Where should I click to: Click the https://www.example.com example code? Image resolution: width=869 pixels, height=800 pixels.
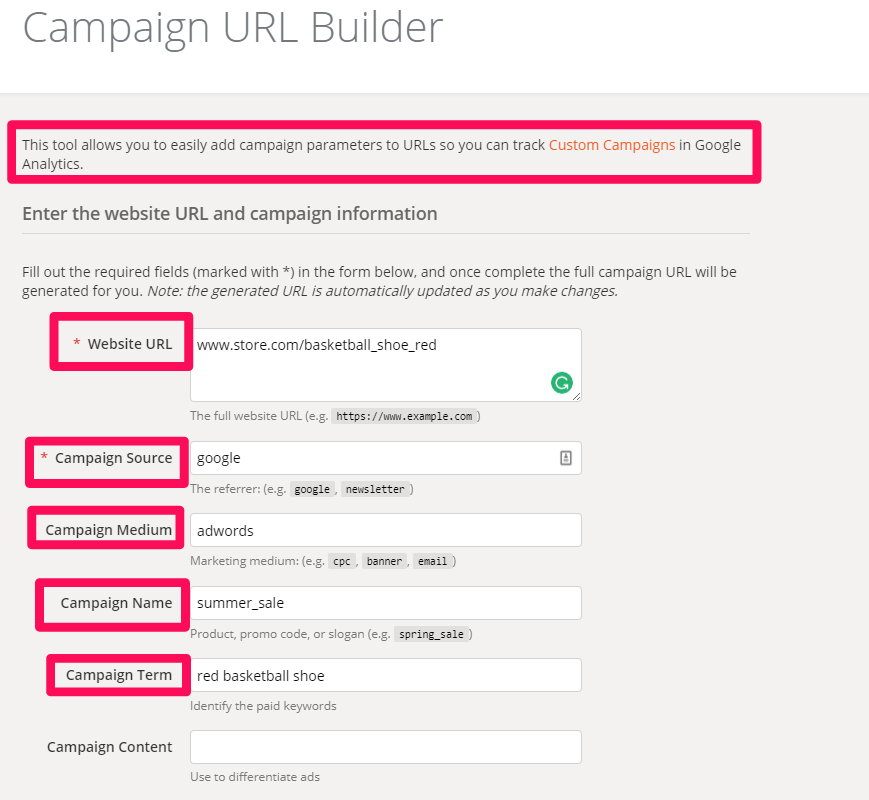(404, 417)
